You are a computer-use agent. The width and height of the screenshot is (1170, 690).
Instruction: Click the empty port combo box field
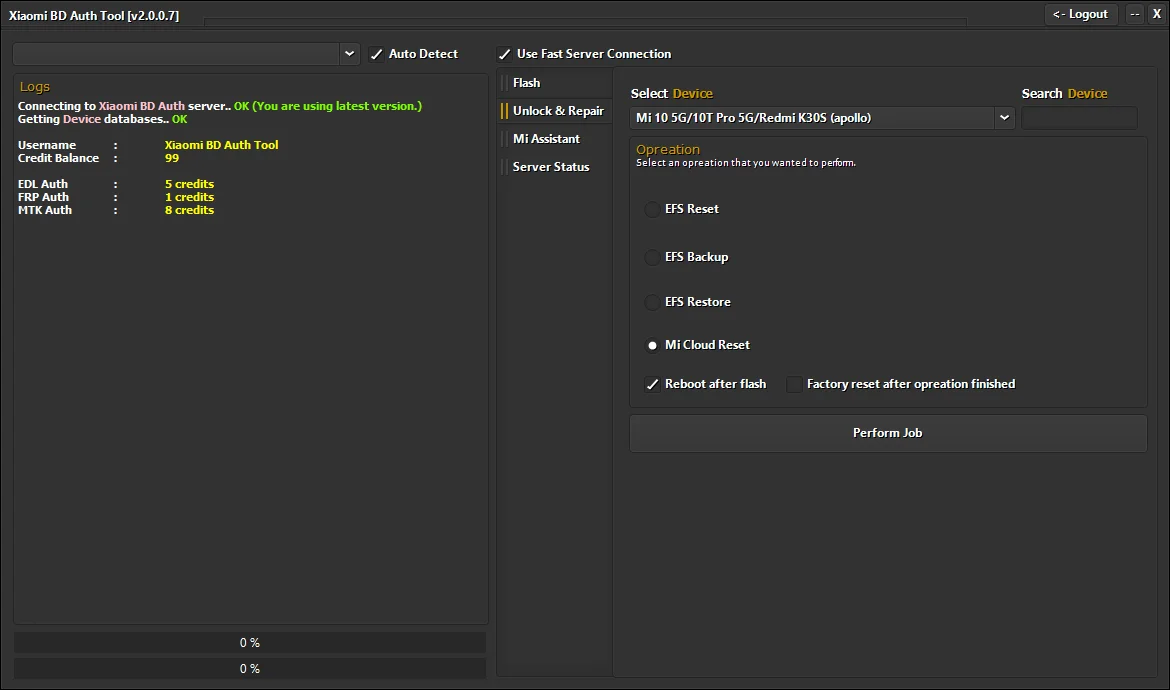[x=176, y=54]
